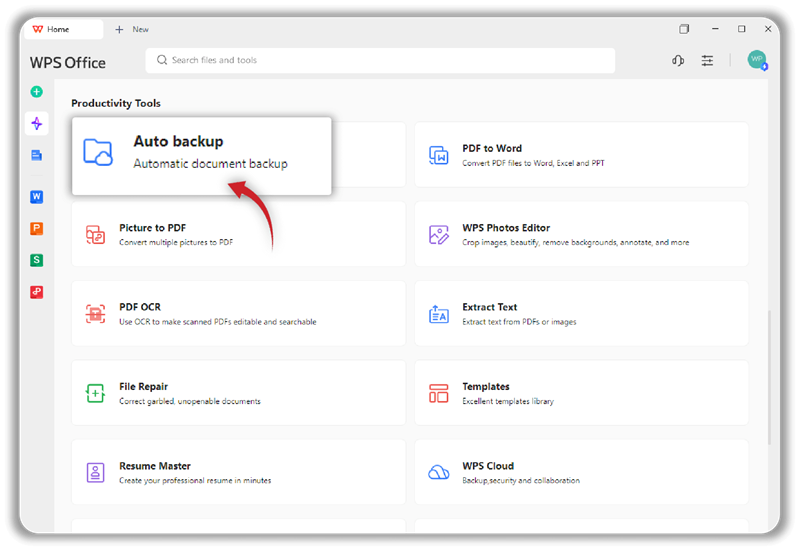Open the Templates library card
Screen dimensions: 800x551
click(581, 393)
